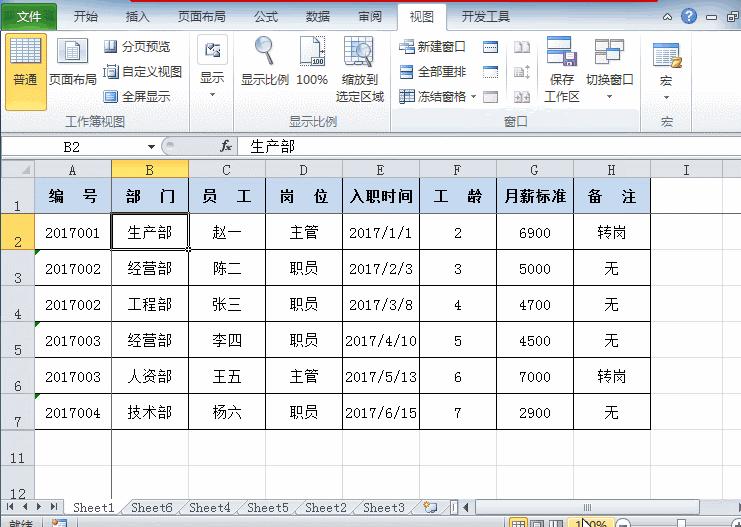Switch to sheet tab Sheet3
Viewport: 741px width, 527px height.
384,508
